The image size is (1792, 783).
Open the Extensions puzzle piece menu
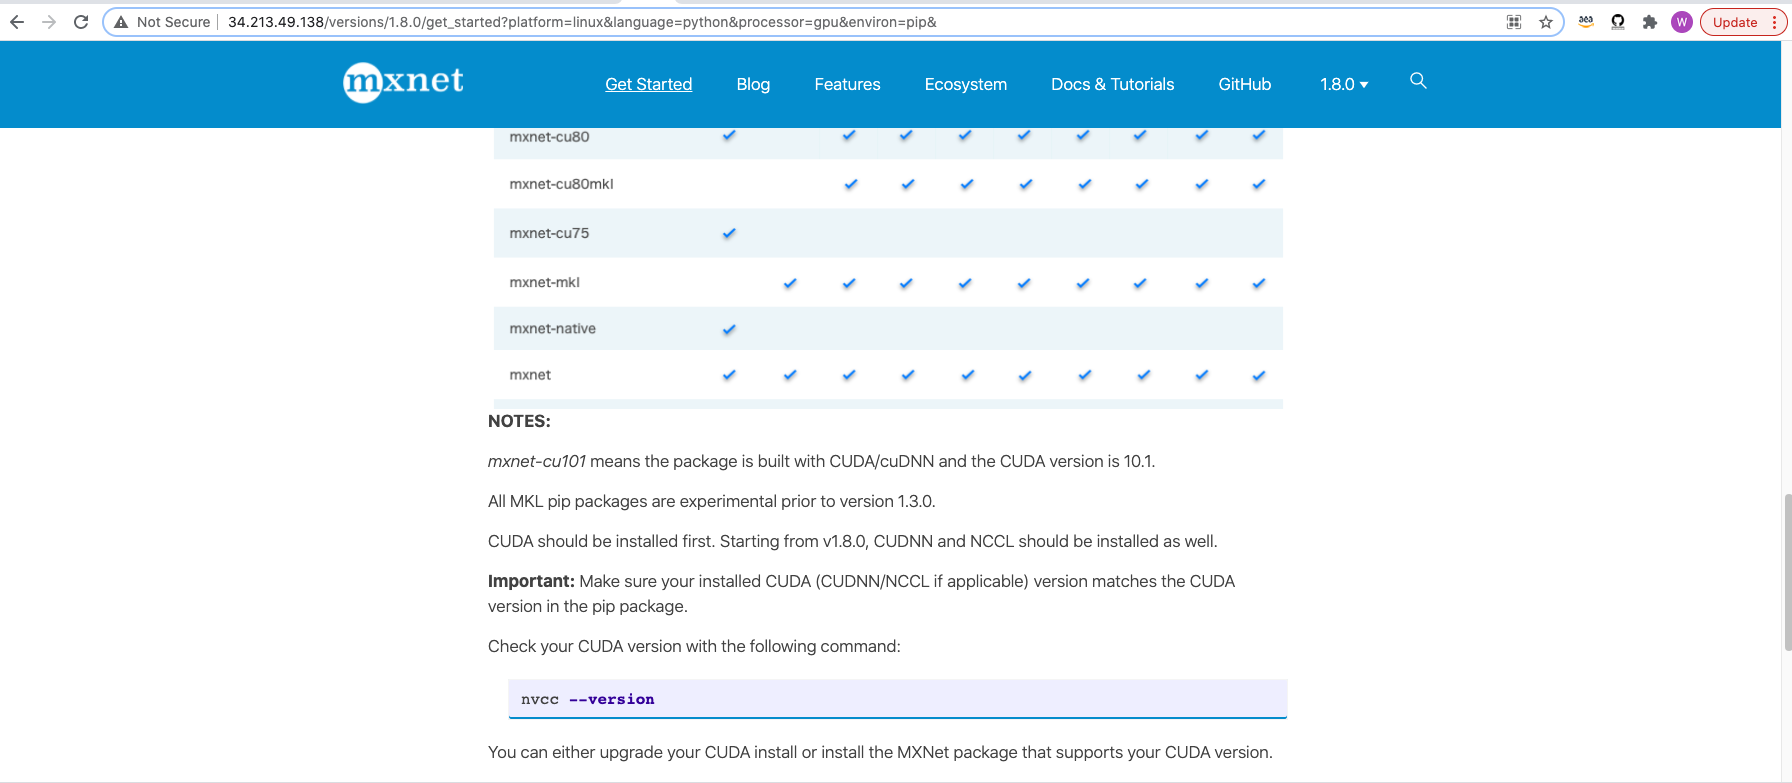point(1650,22)
